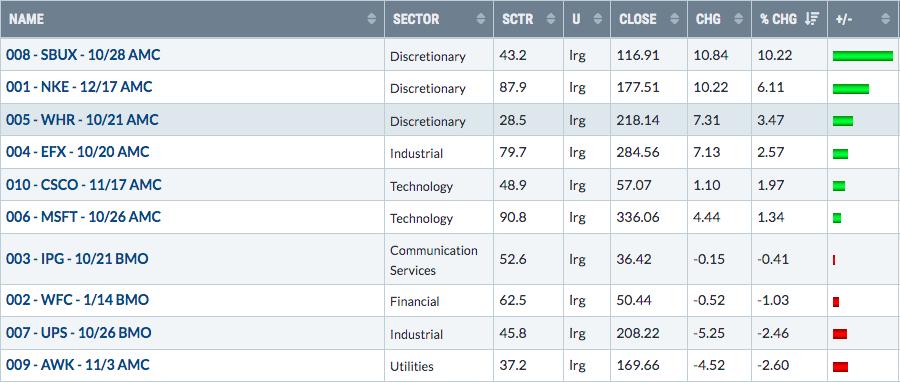Toggle descending sort icon on % CHG
The height and width of the screenshot is (383, 900).
[812, 19]
